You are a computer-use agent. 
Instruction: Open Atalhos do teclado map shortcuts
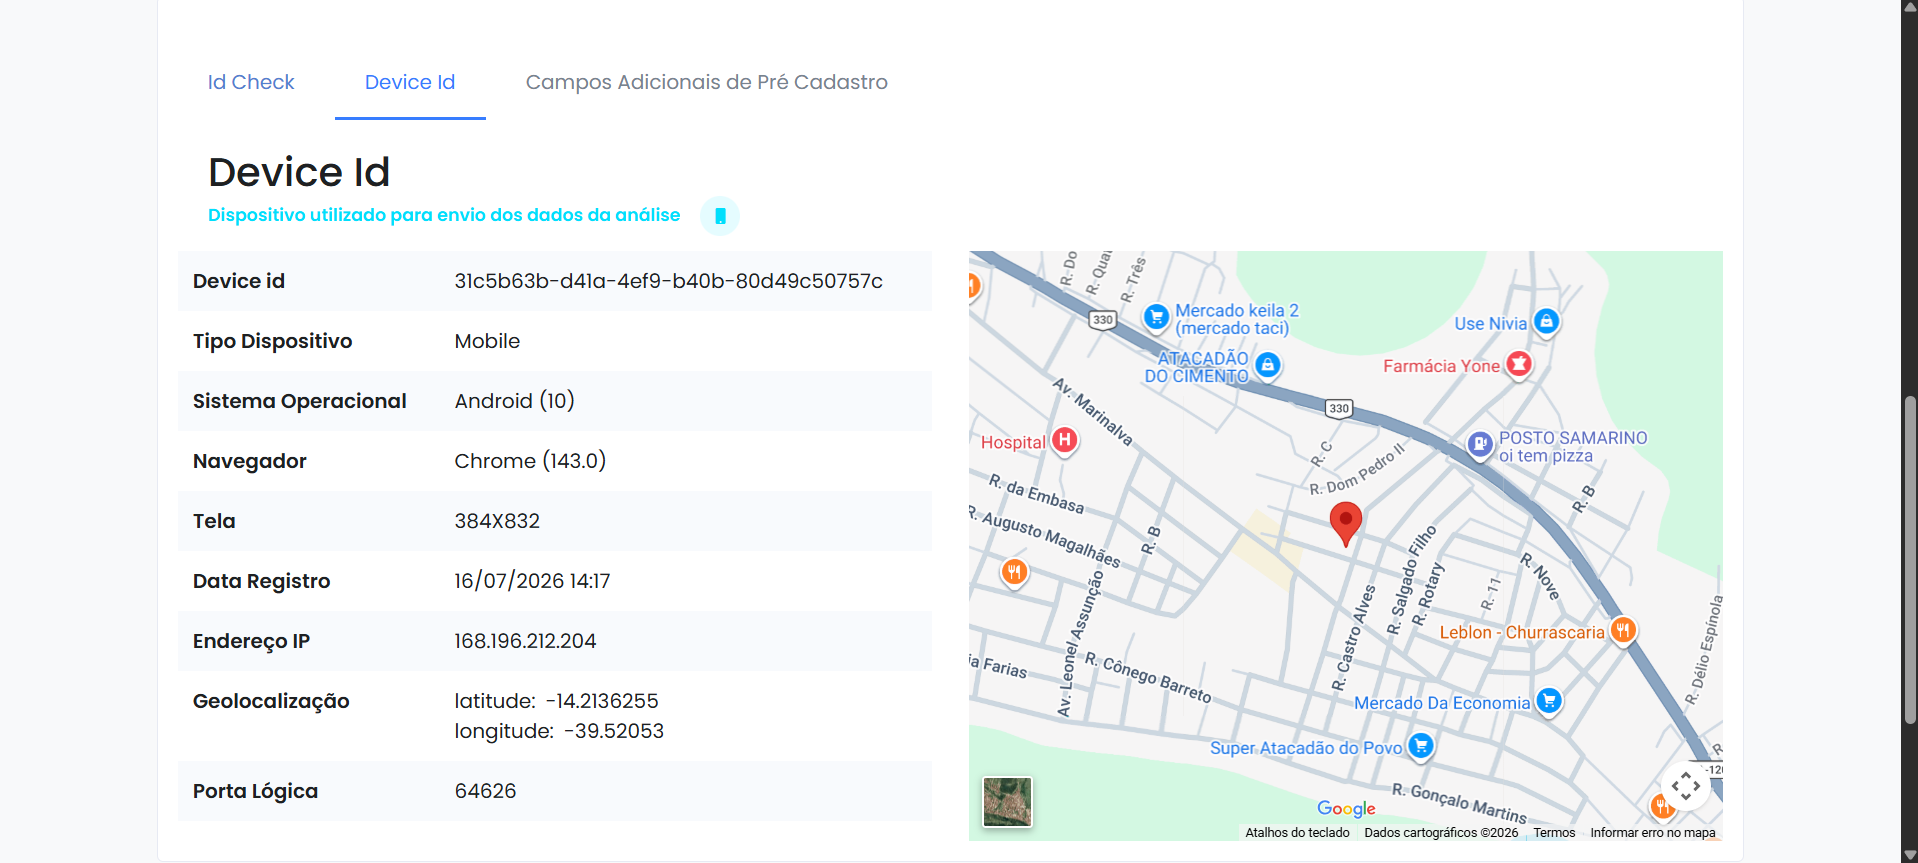point(1297,833)
